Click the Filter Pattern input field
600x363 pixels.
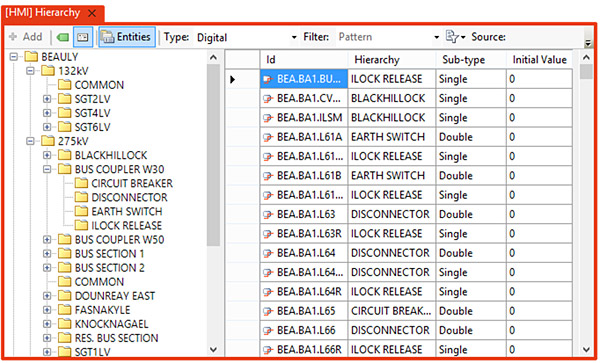click(384, 37)
